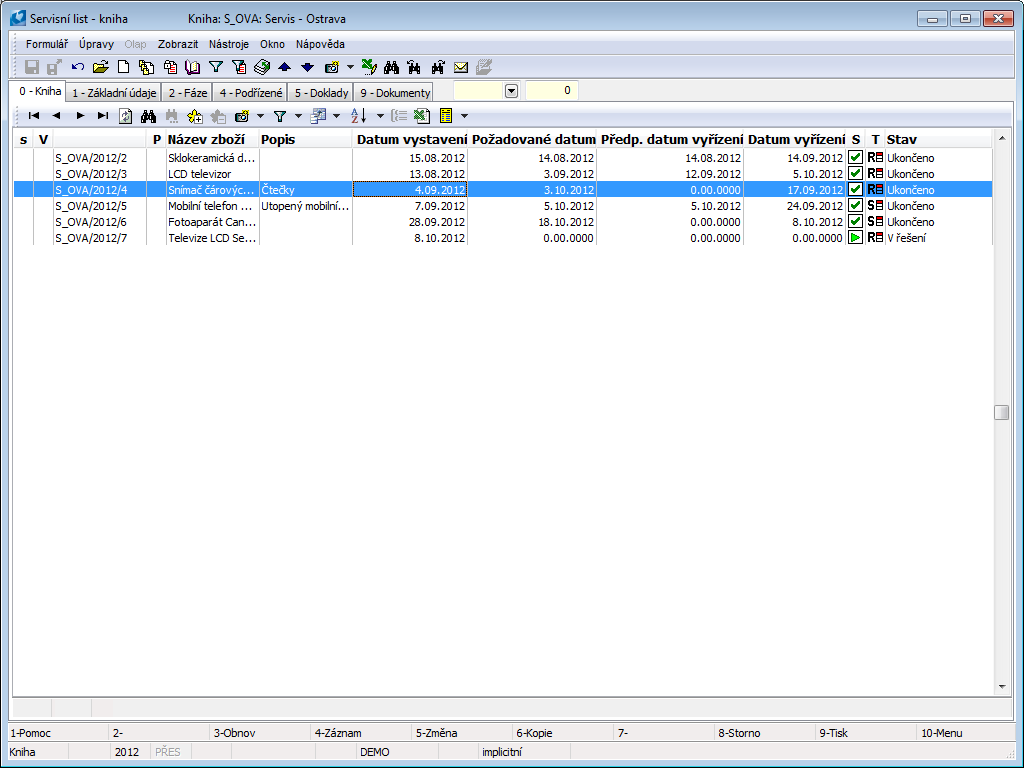Click the new blank document icon
Screen dimensions: 1024x768
(x=123, y=67)
